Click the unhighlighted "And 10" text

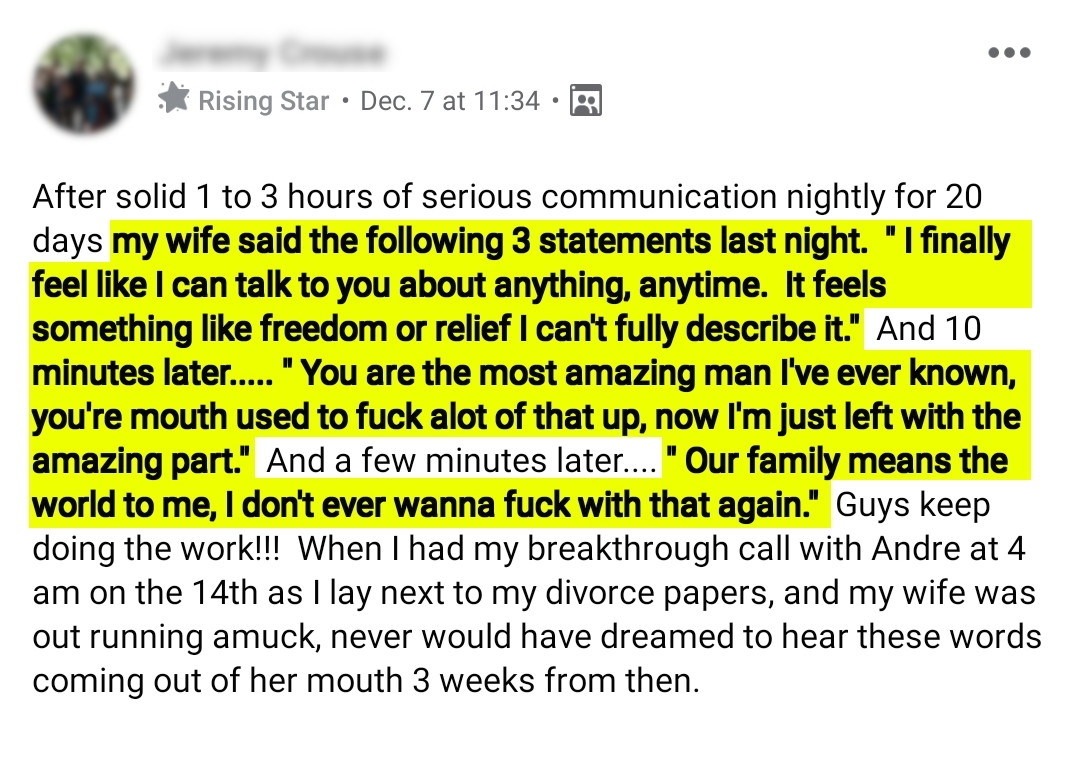coord(929,329)
